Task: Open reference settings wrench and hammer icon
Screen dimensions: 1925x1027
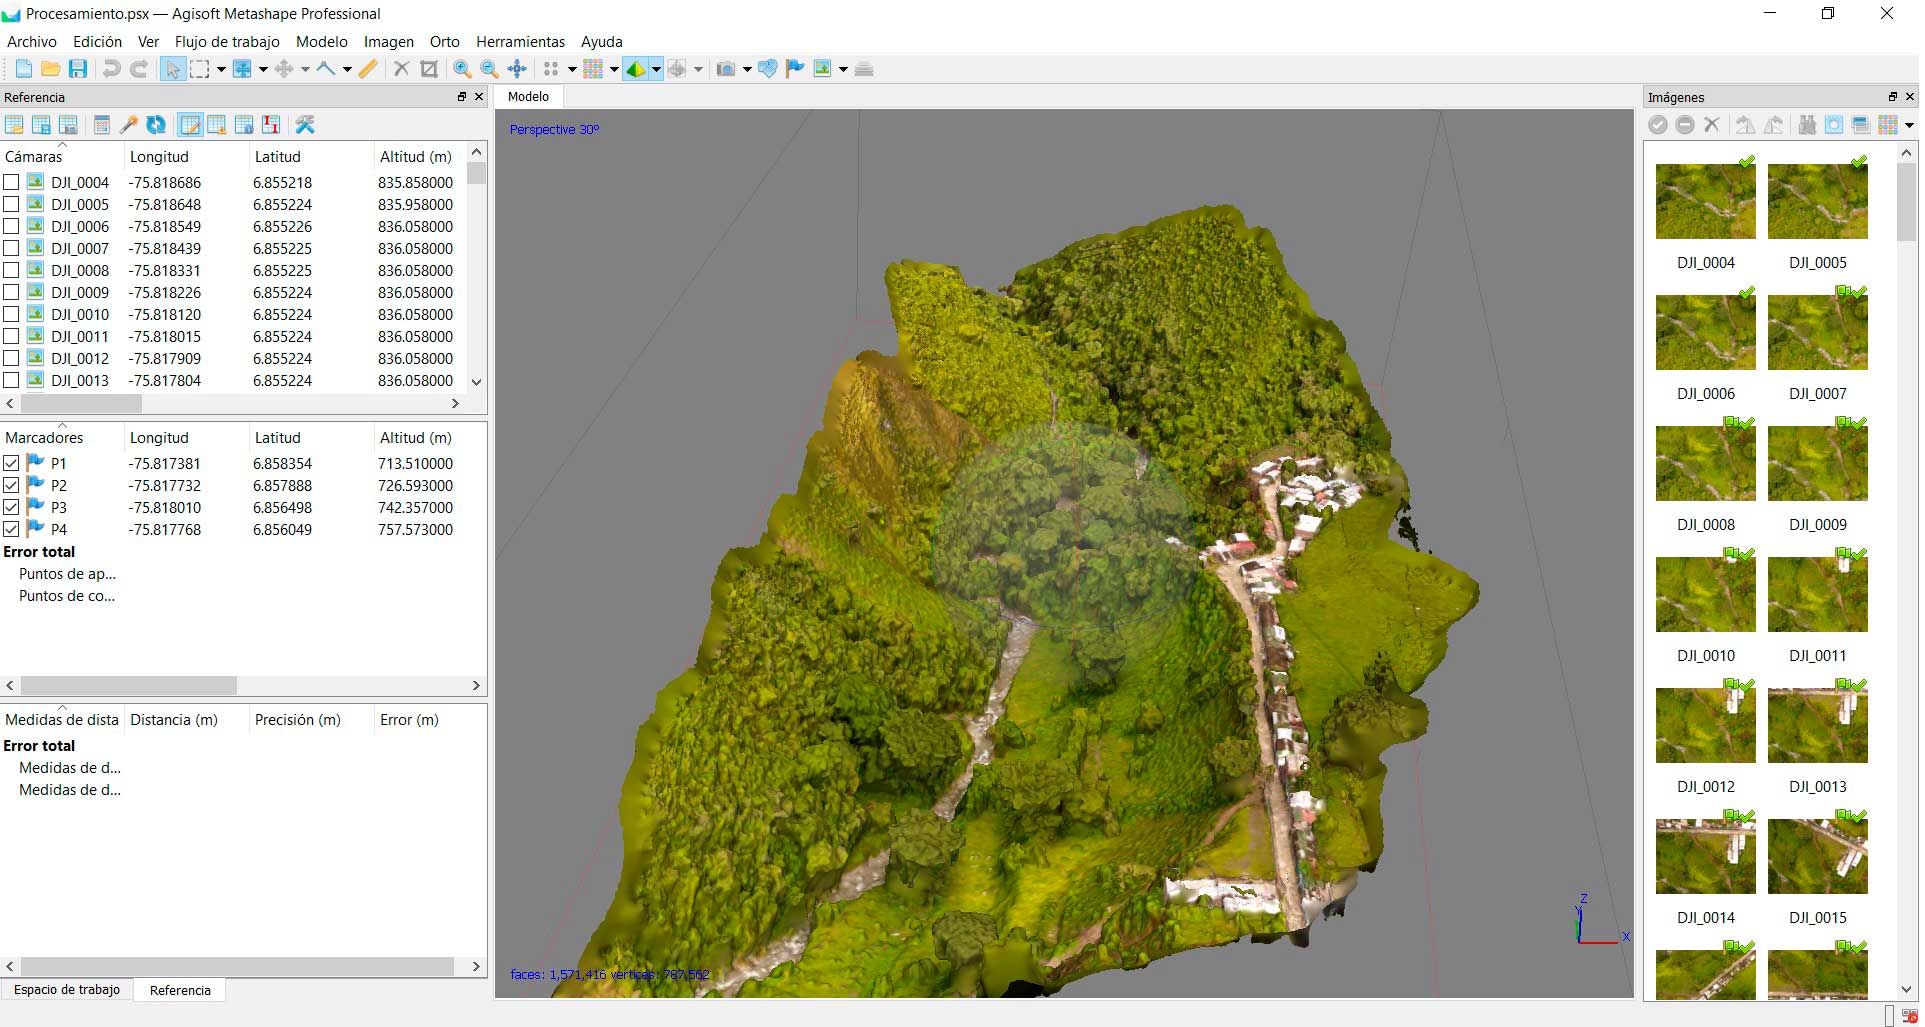Action: coord(305,125)
